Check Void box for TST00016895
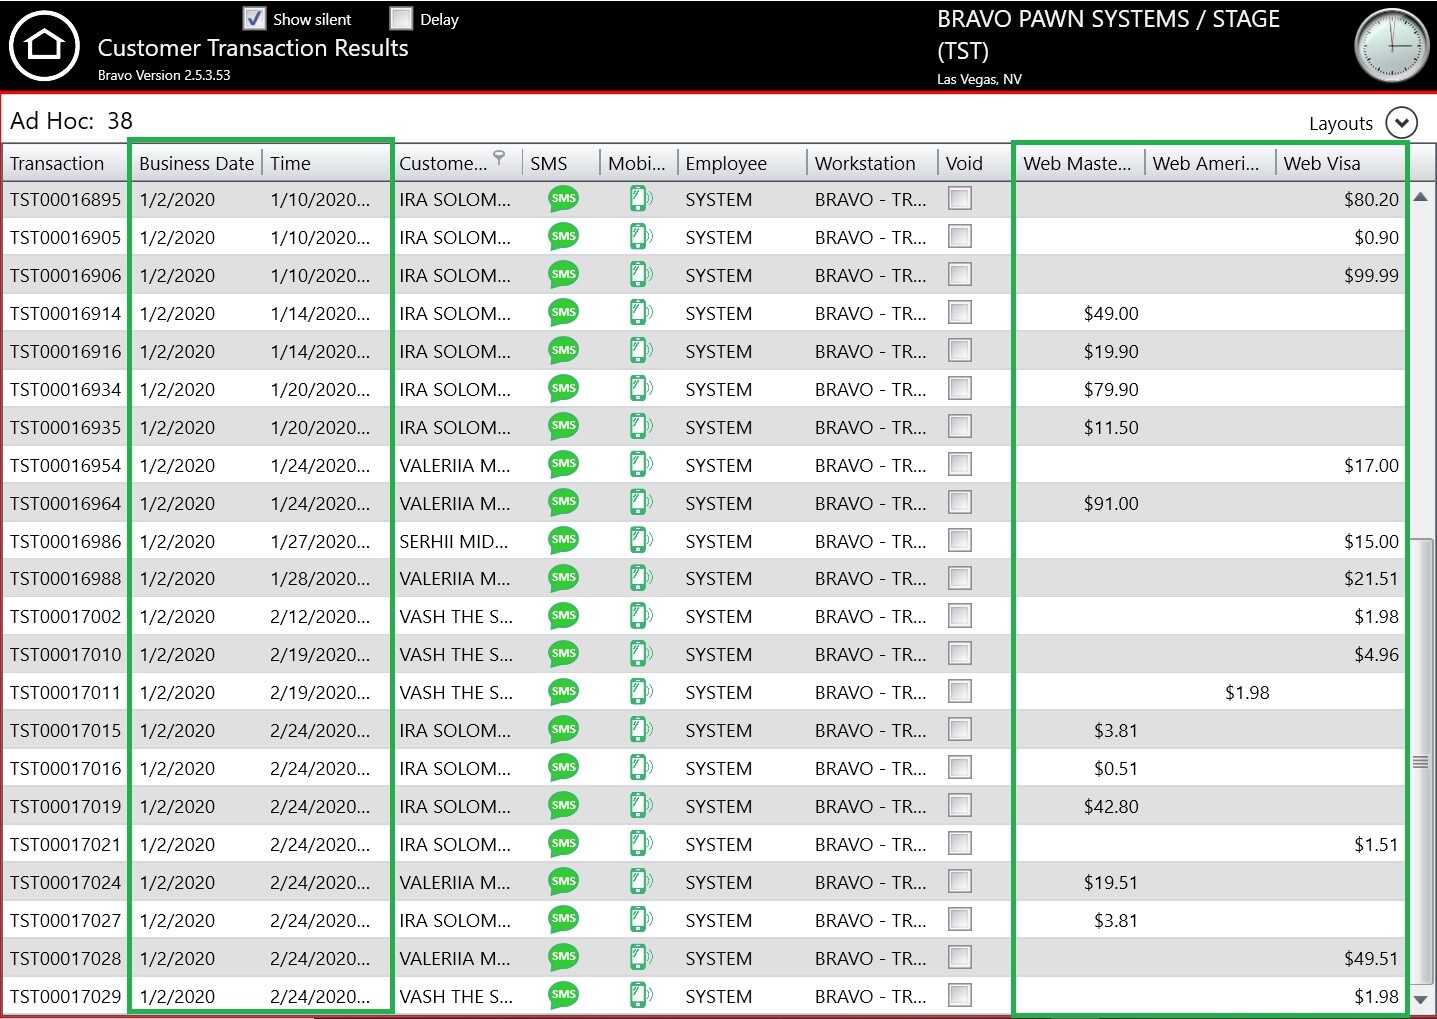This screenshot has height=1019, width=1437. click(x=960, y=199)
